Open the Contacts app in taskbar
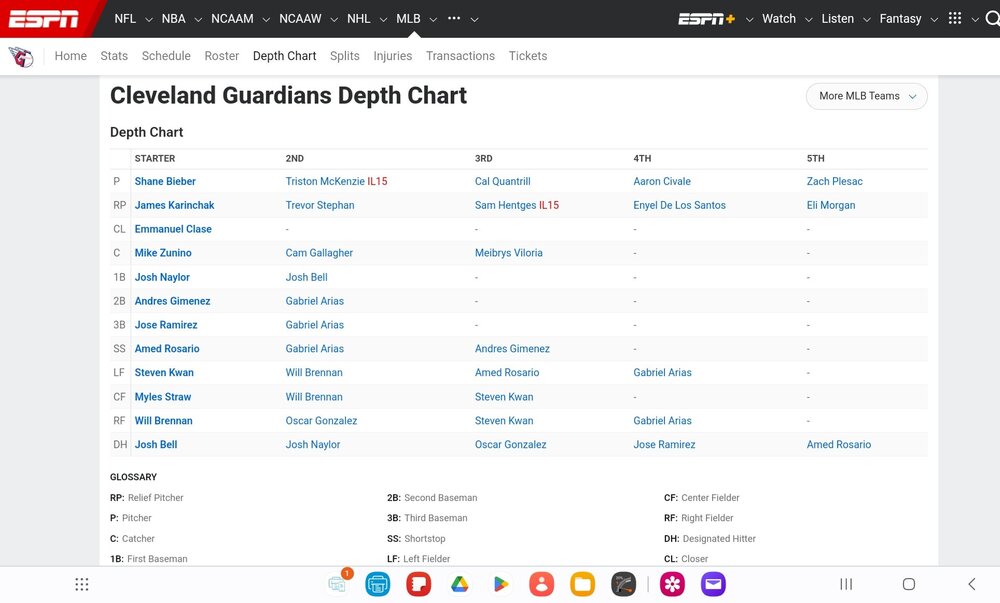 click(541, 585)
